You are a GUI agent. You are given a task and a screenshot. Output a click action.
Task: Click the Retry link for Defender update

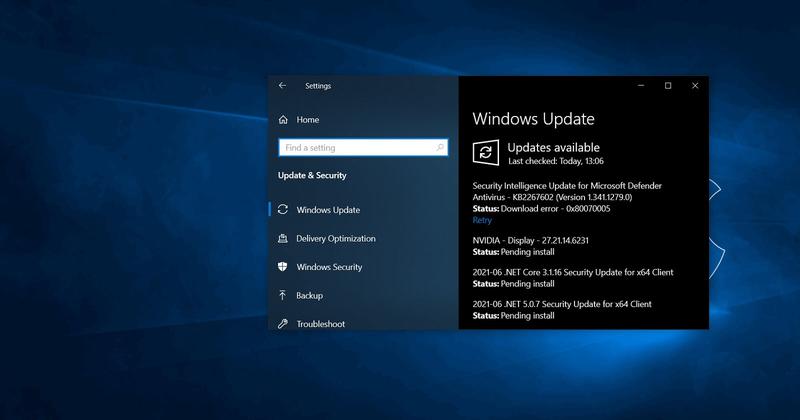482,220
